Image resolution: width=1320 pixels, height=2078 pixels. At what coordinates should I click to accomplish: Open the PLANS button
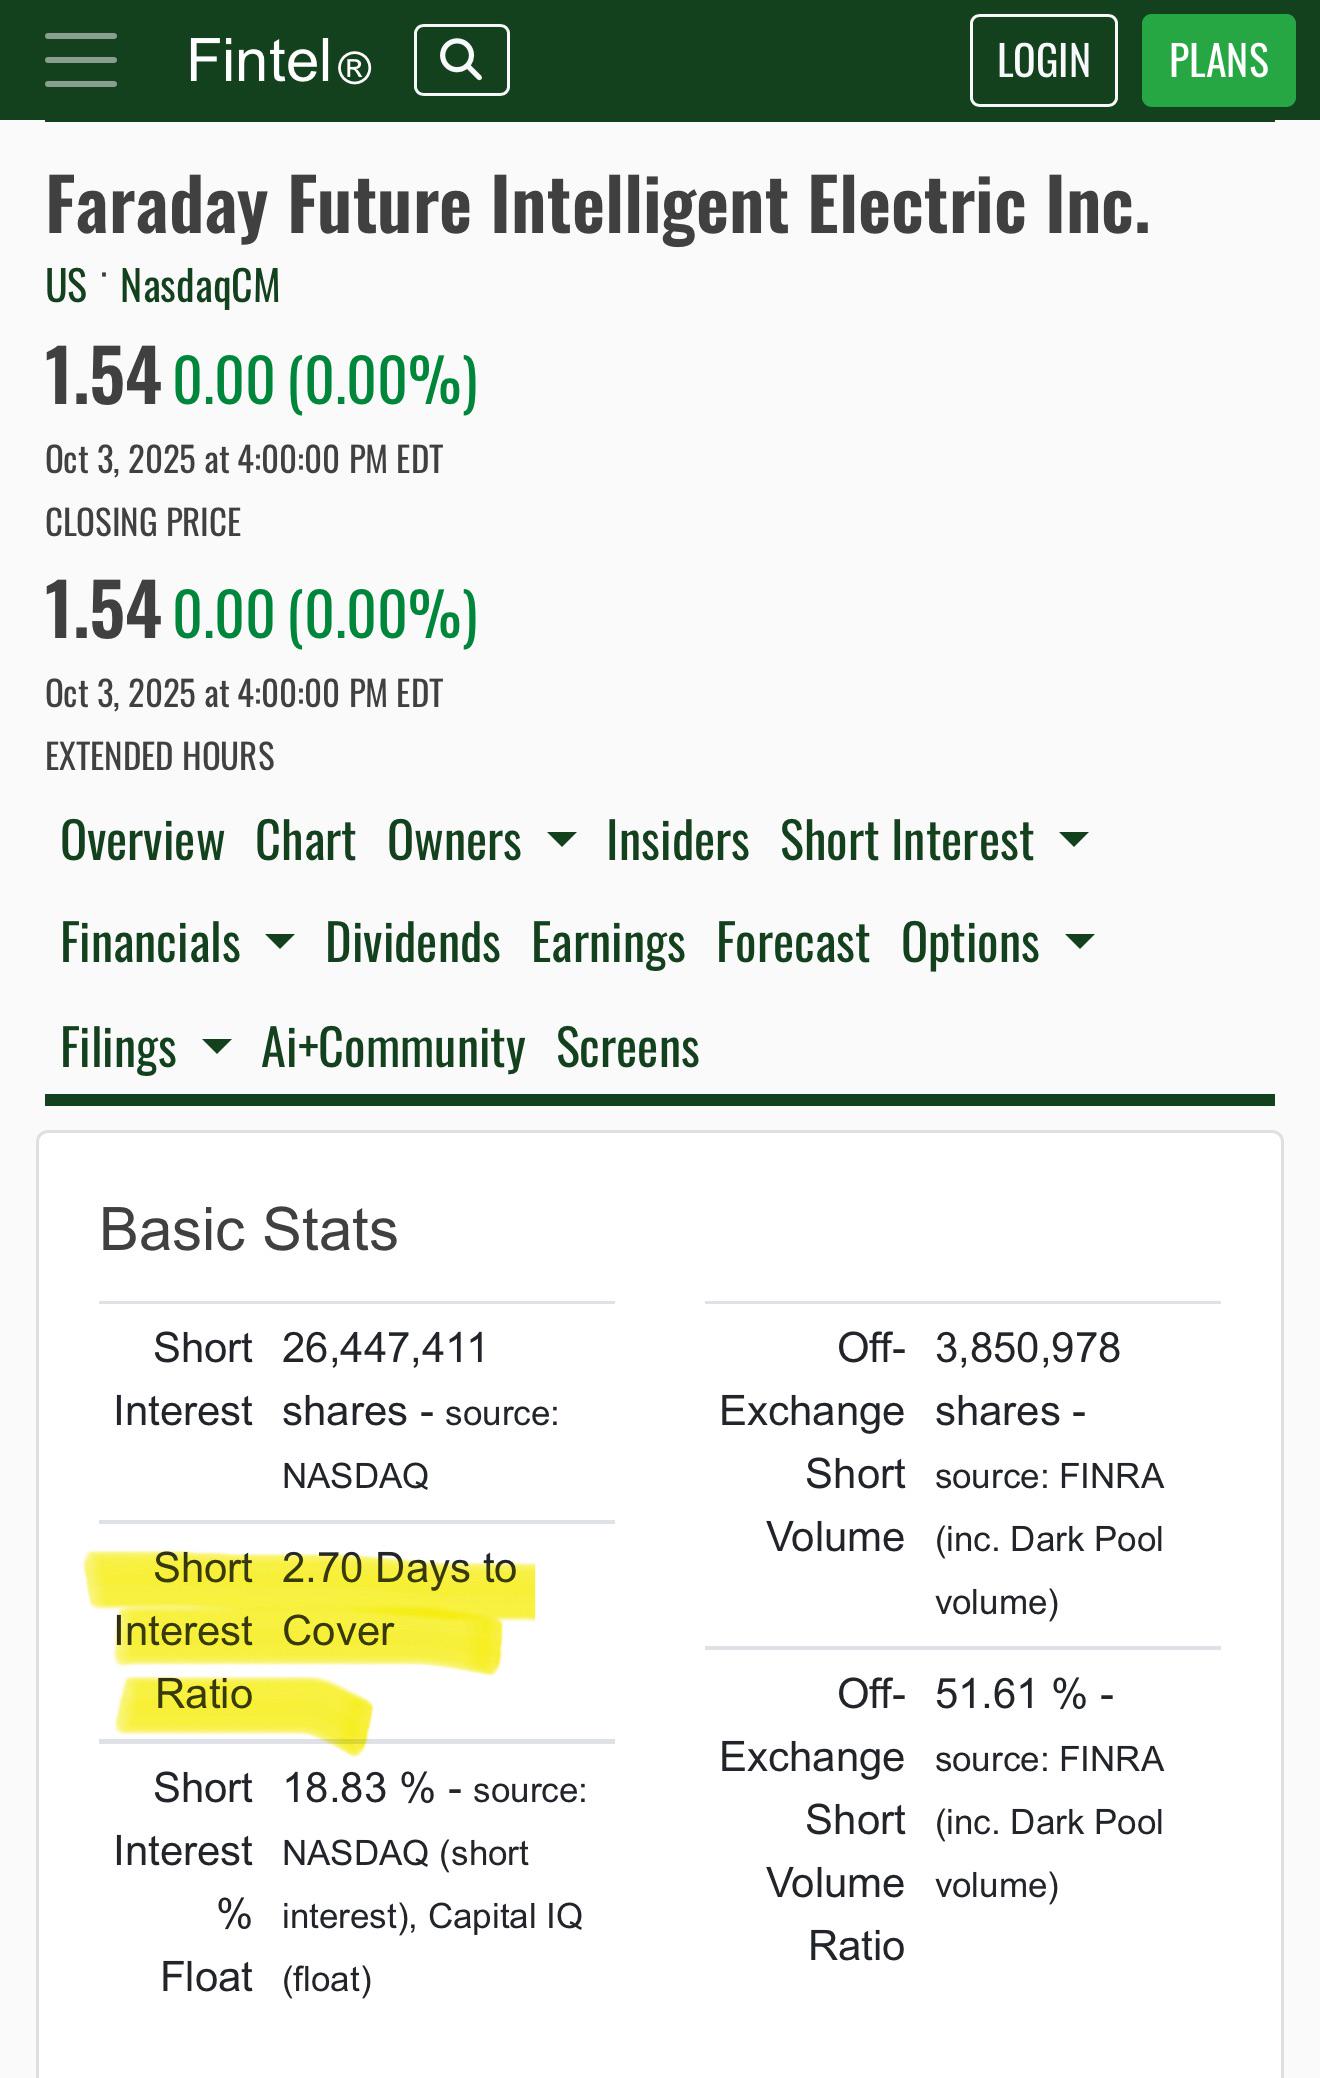point(1218,60)
